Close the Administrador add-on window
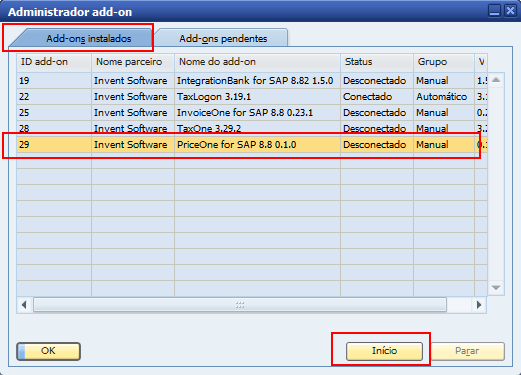The width and height of the screenshot is (521, 375). [x=510, y=11]
